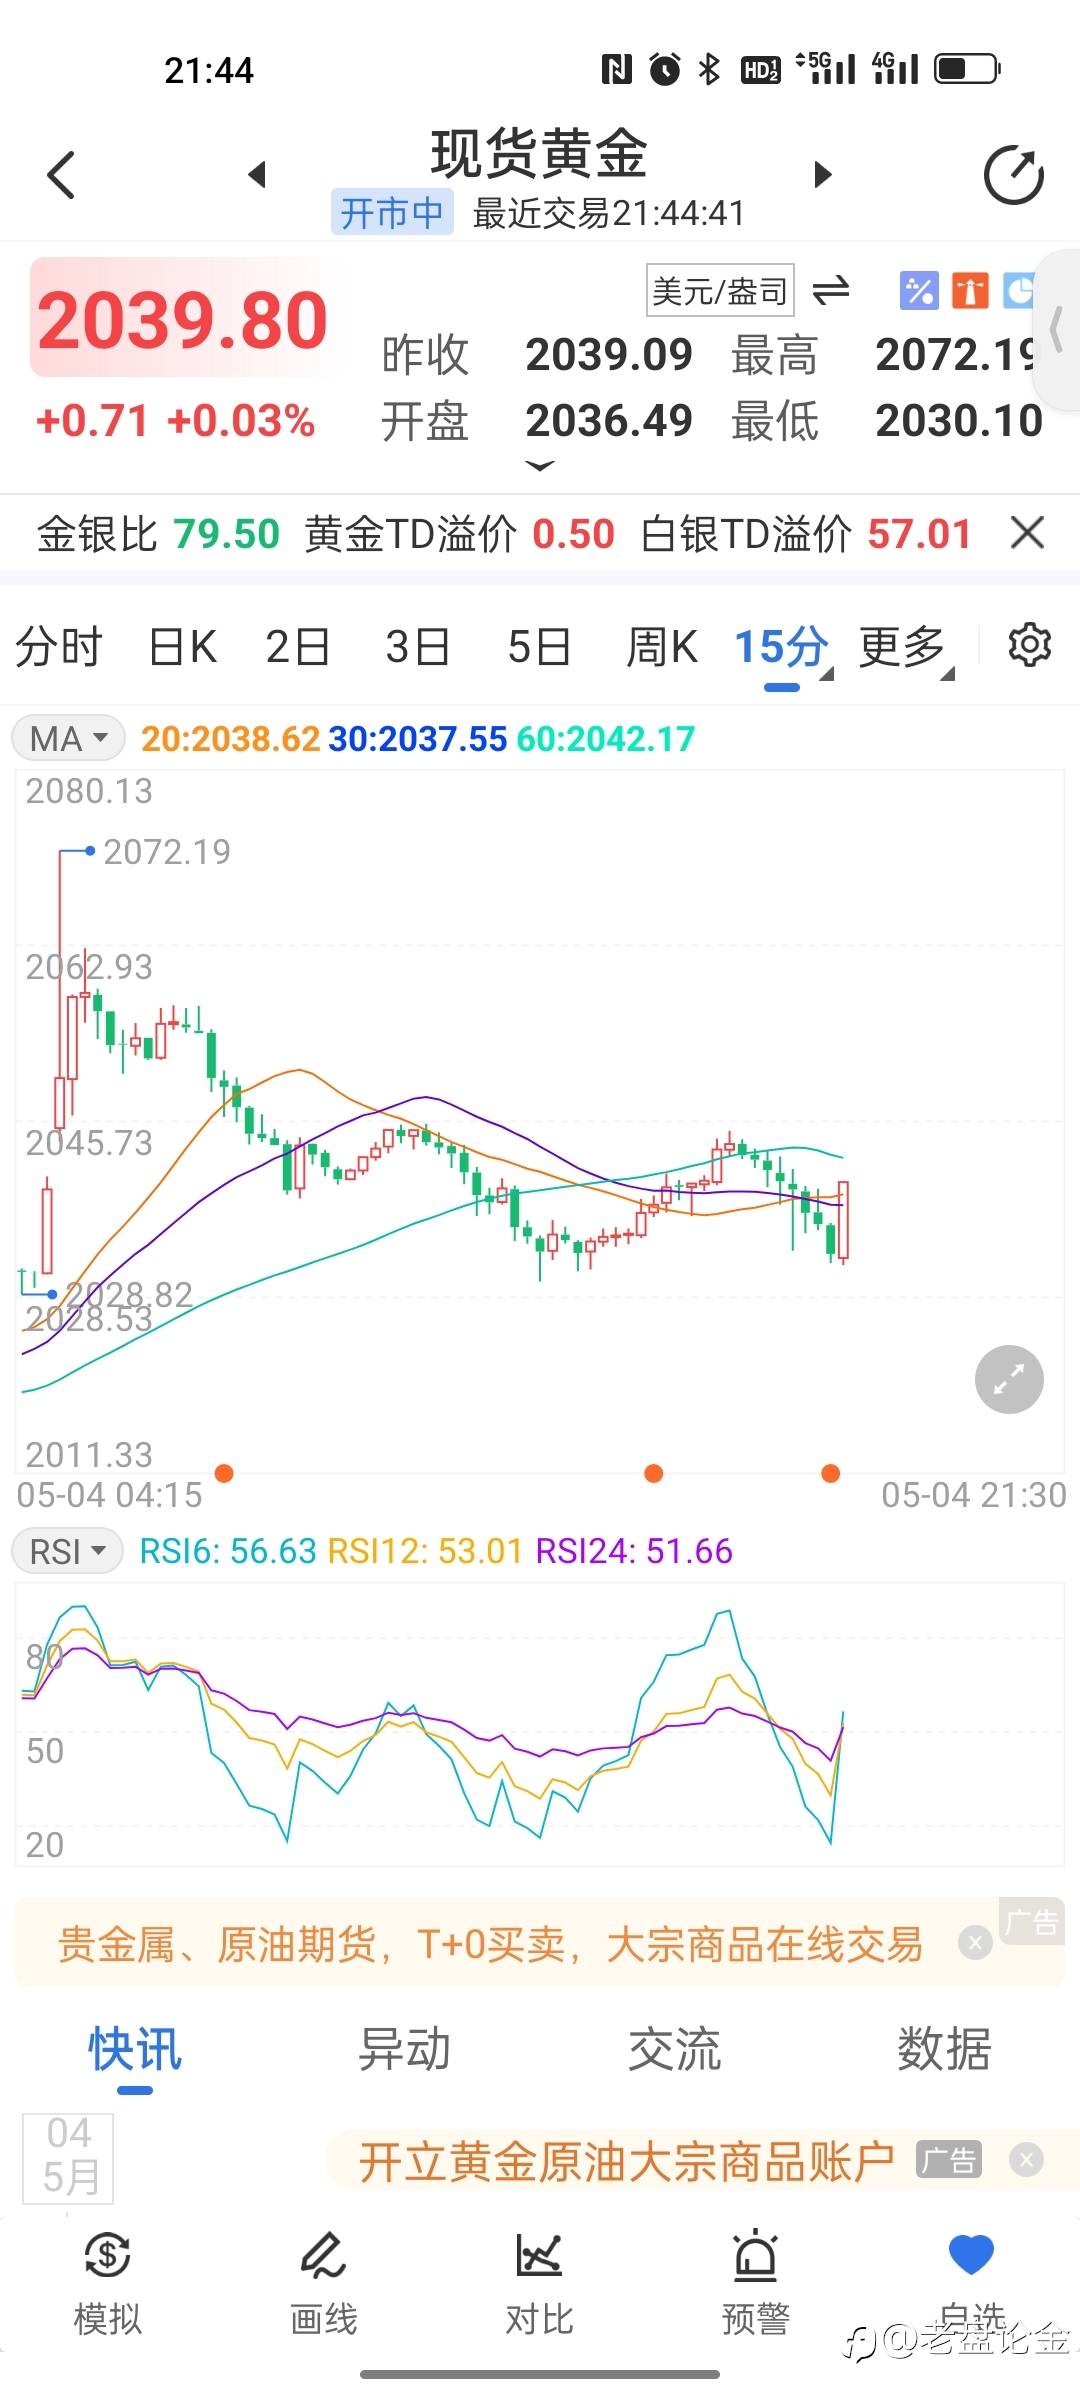This screenshot has height=2400, width=1080.
Task: Open the MA indicator dropdown
Action: (x=68, y=739)
